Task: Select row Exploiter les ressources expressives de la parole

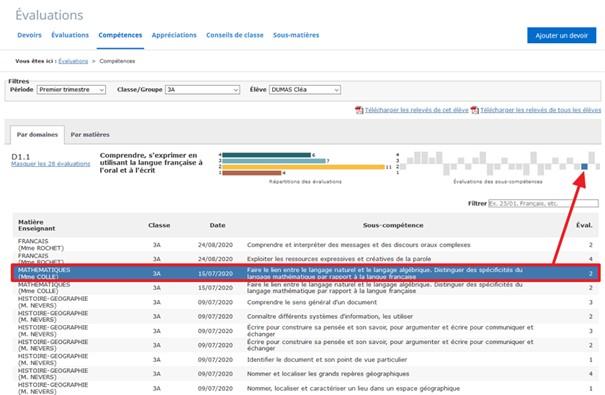Action: [x=306, y=259]
